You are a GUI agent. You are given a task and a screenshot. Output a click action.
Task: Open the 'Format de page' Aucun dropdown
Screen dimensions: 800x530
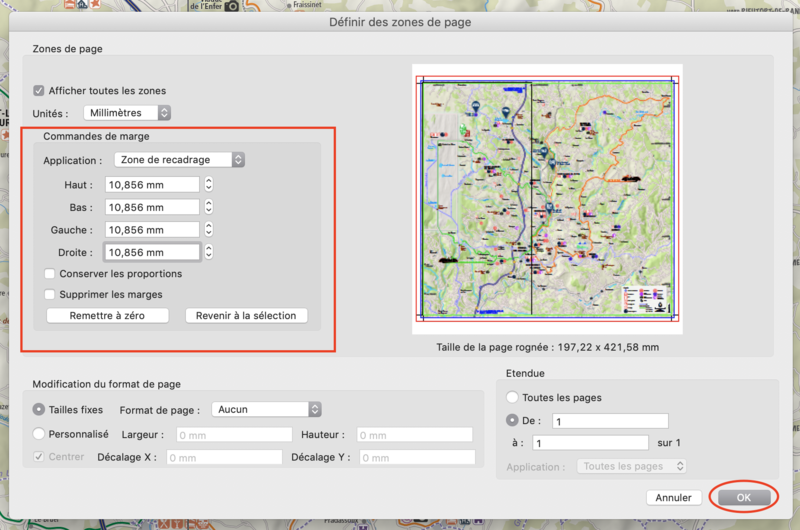click(x=267, y=409)
